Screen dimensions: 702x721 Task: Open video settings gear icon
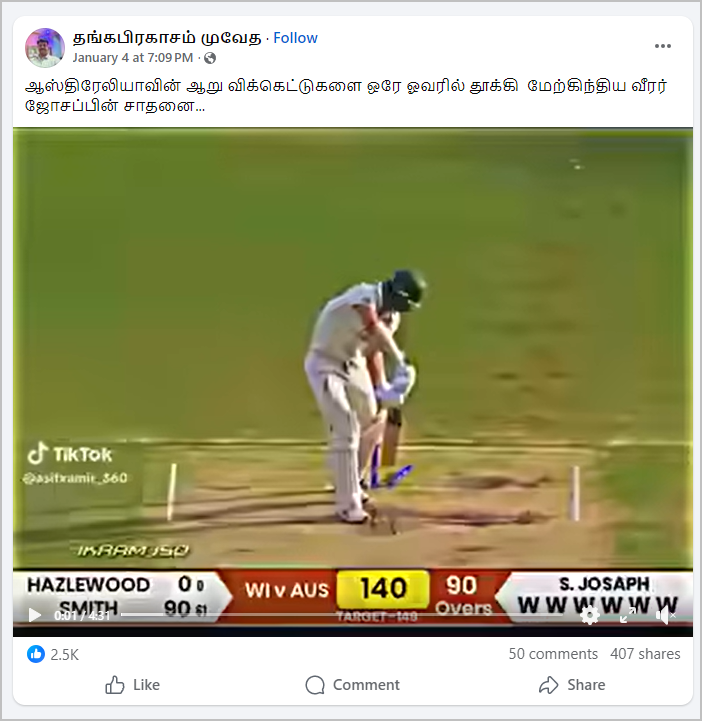(590, 615)
